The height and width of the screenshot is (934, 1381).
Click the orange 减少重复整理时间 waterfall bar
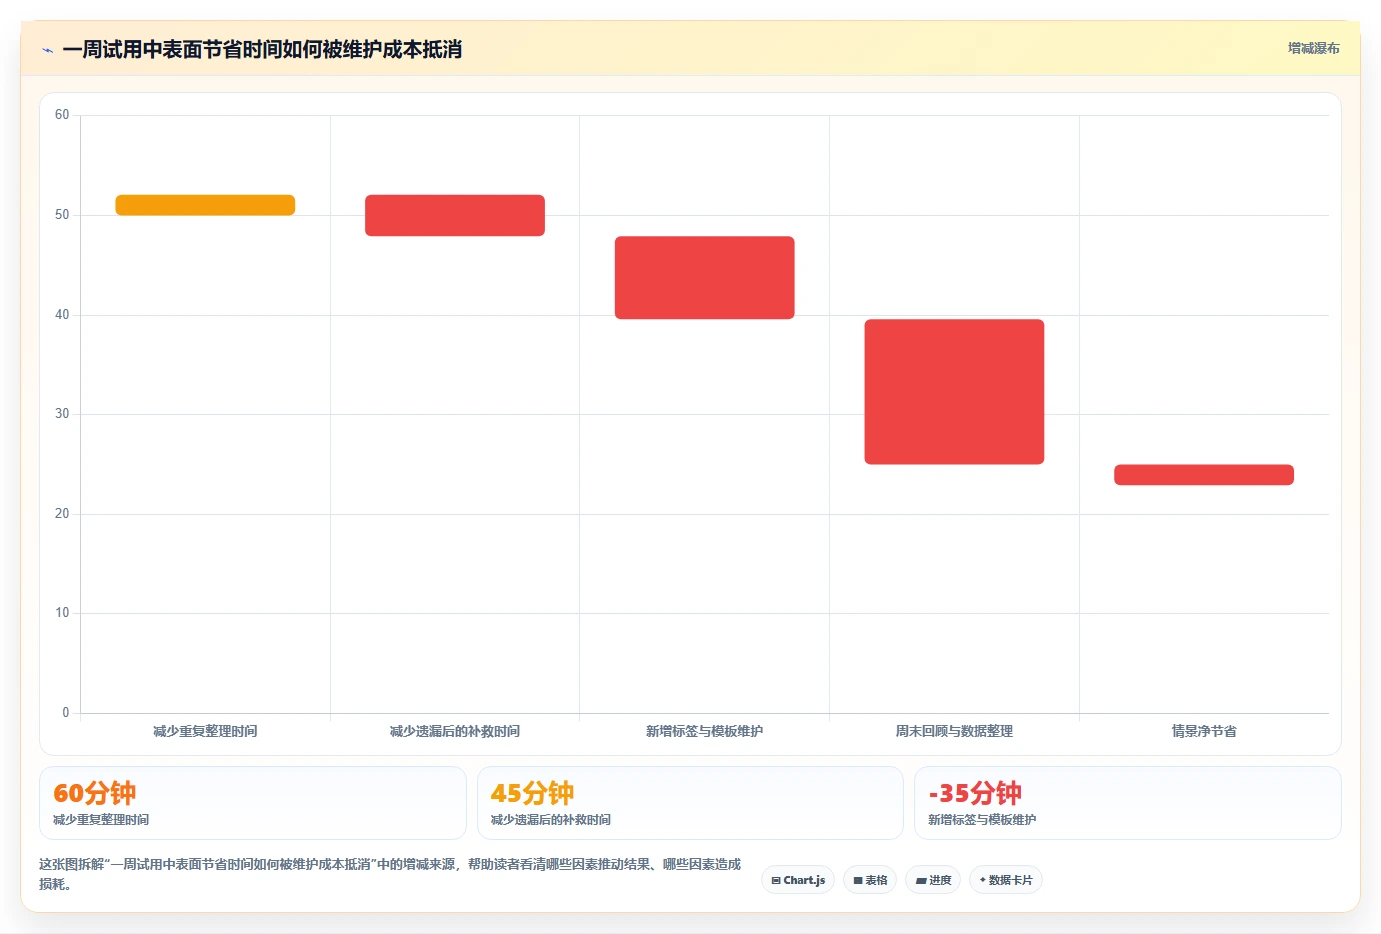coord(205,205)
